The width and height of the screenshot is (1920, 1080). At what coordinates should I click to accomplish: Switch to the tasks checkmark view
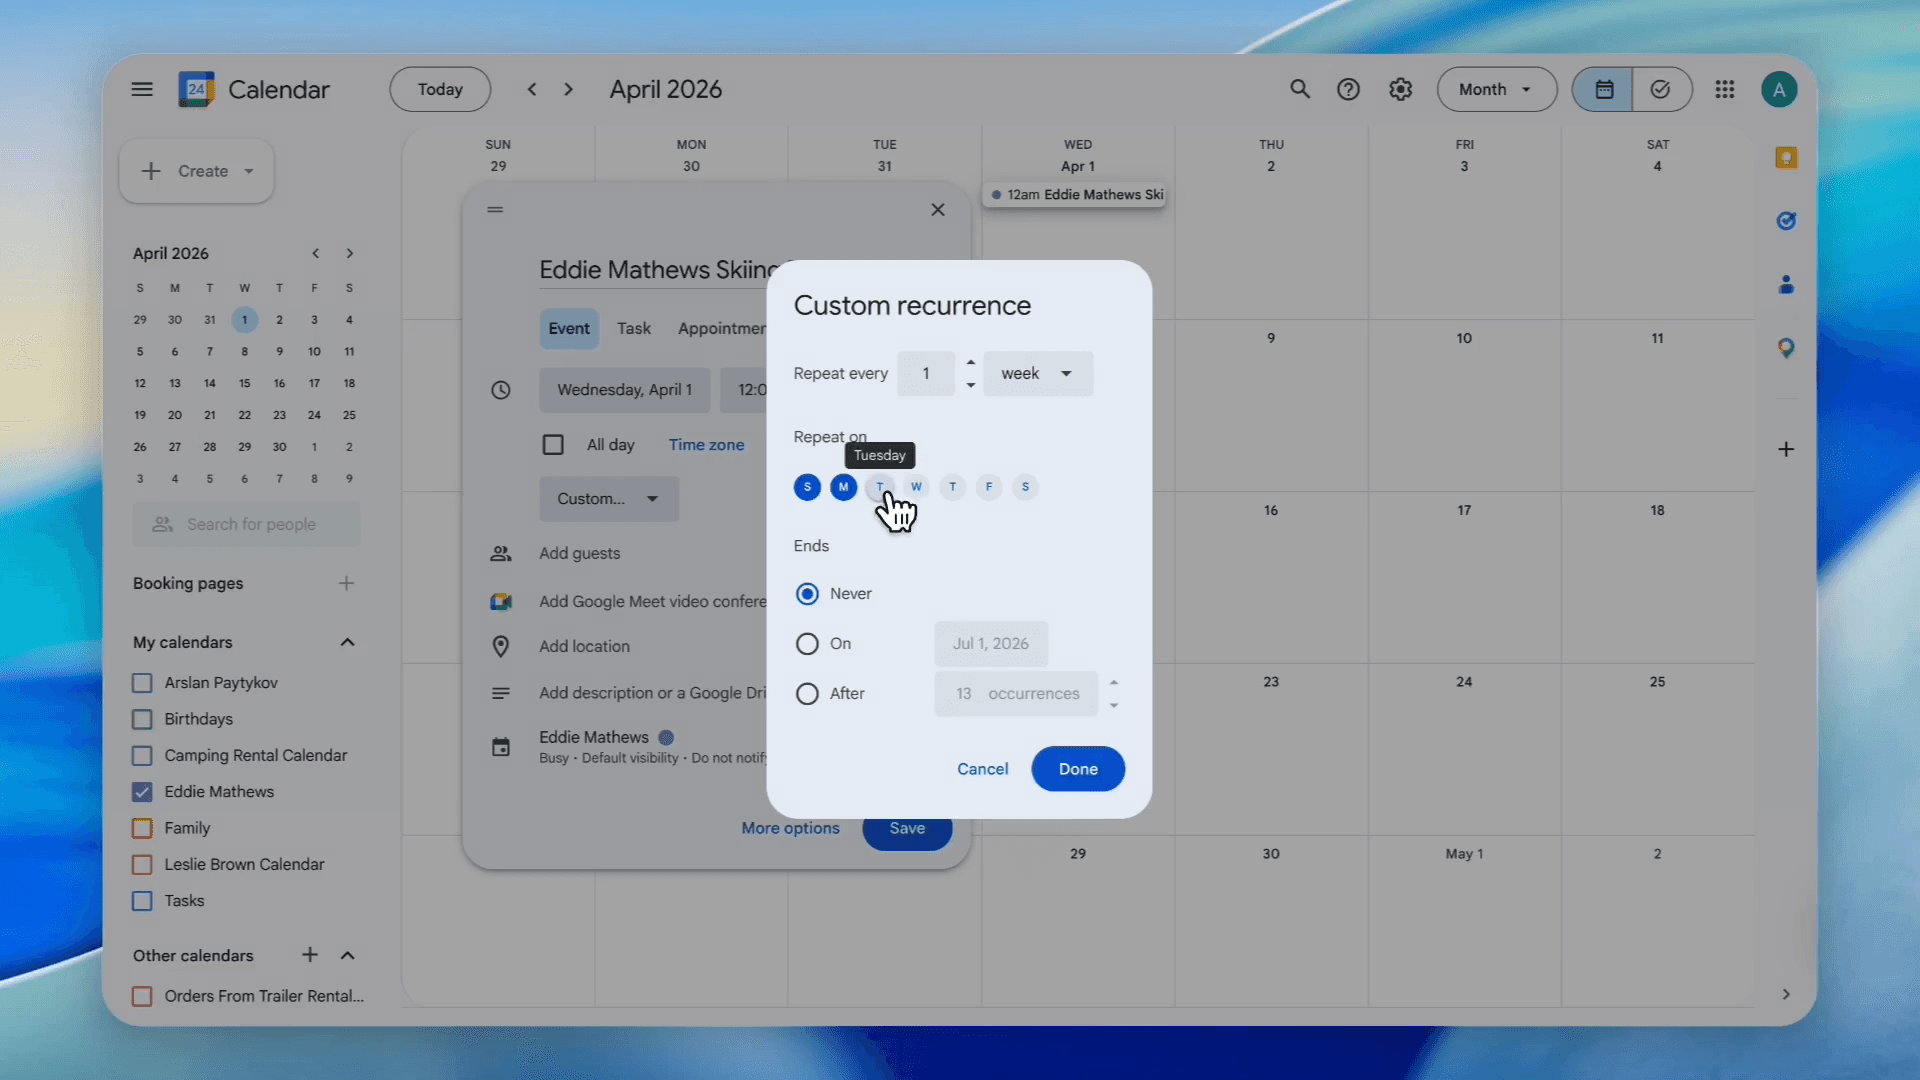pos(1661,89)
